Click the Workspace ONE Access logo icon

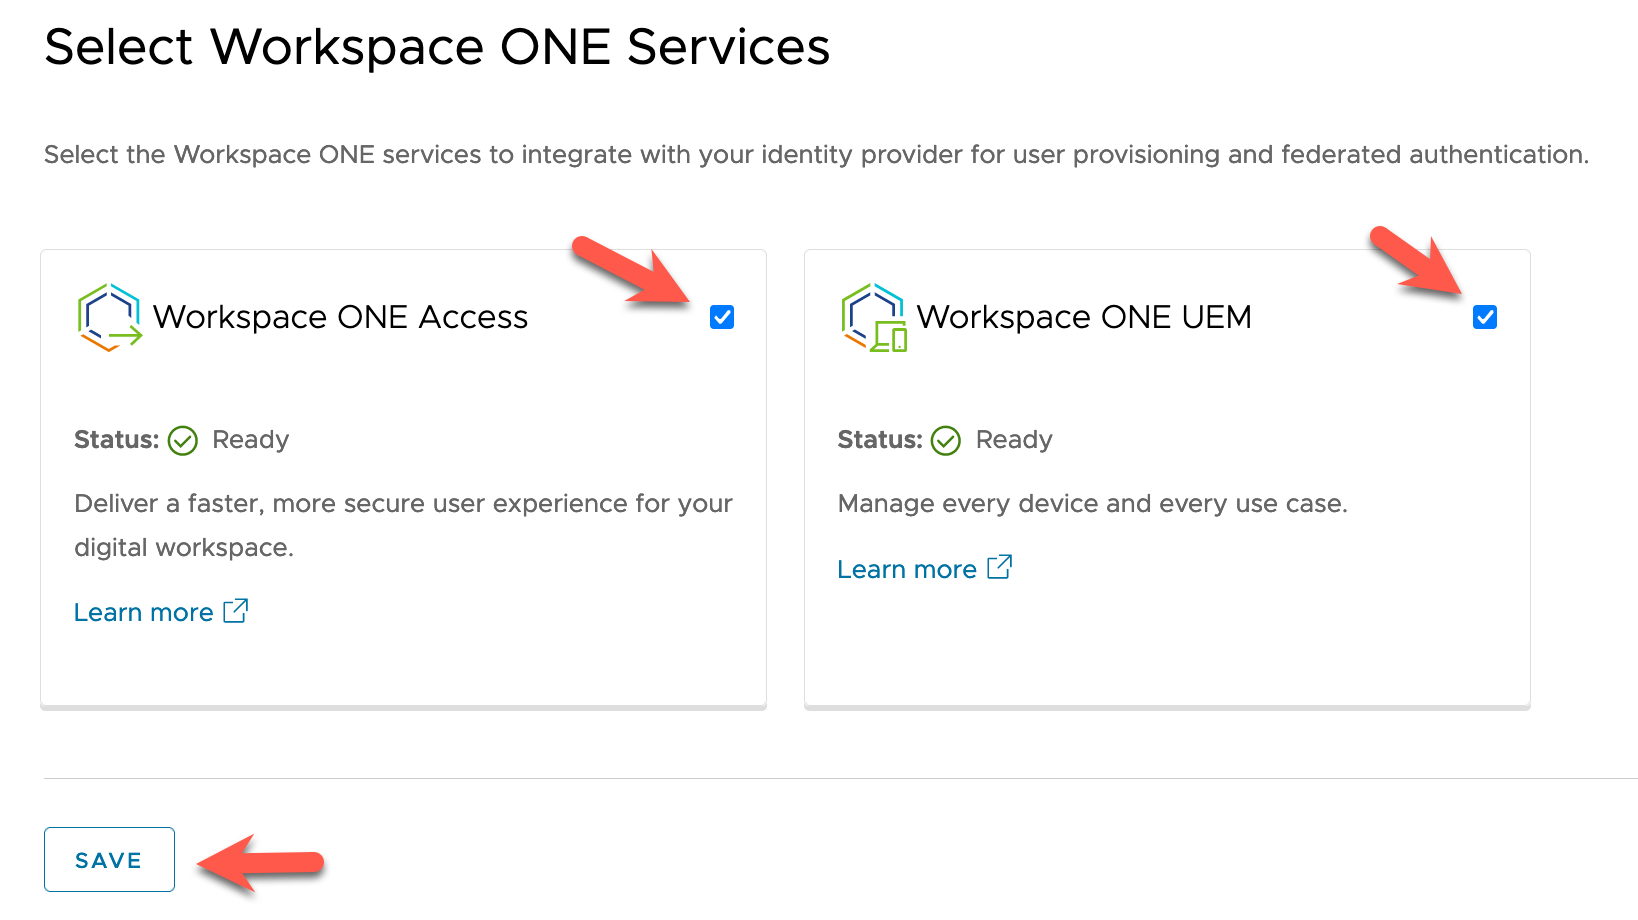pyautogui.click(x=109, y=317)
